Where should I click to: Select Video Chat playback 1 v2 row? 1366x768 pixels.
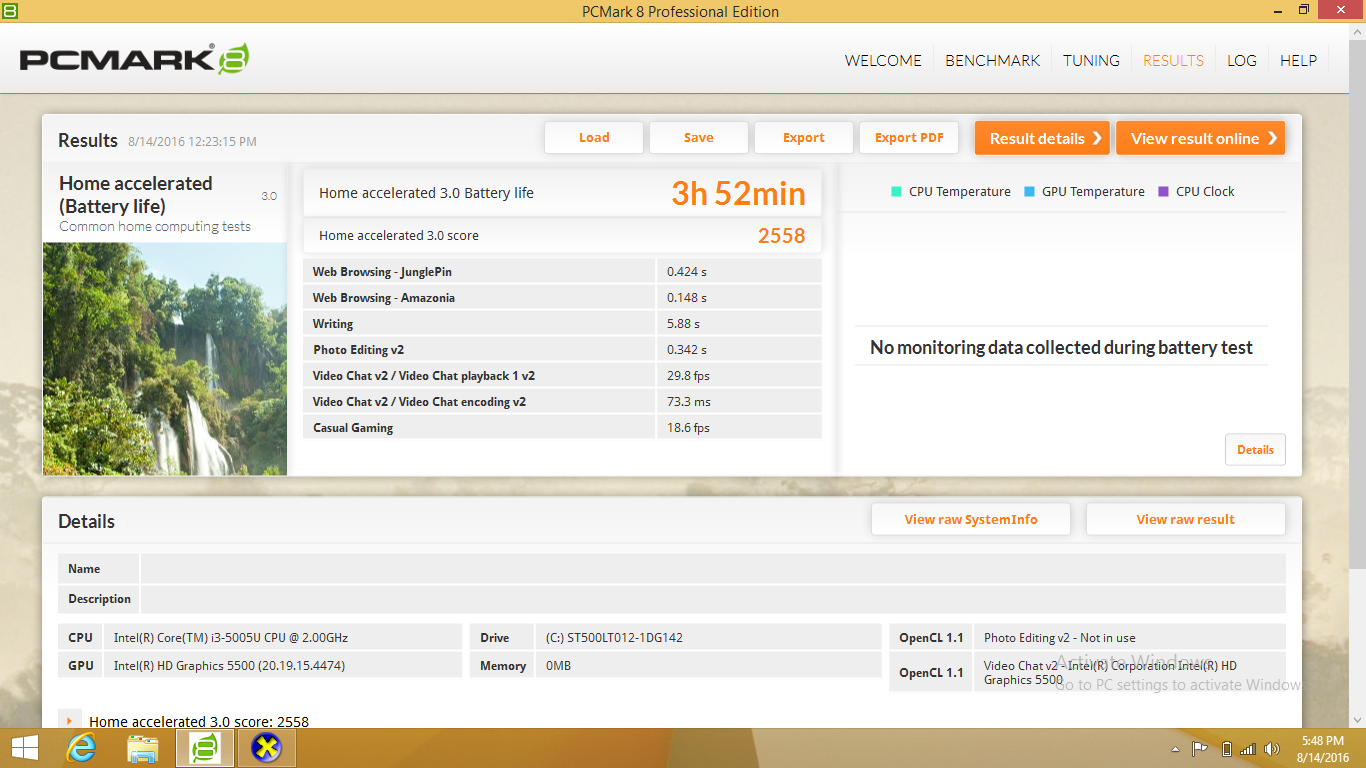point(562,375)
